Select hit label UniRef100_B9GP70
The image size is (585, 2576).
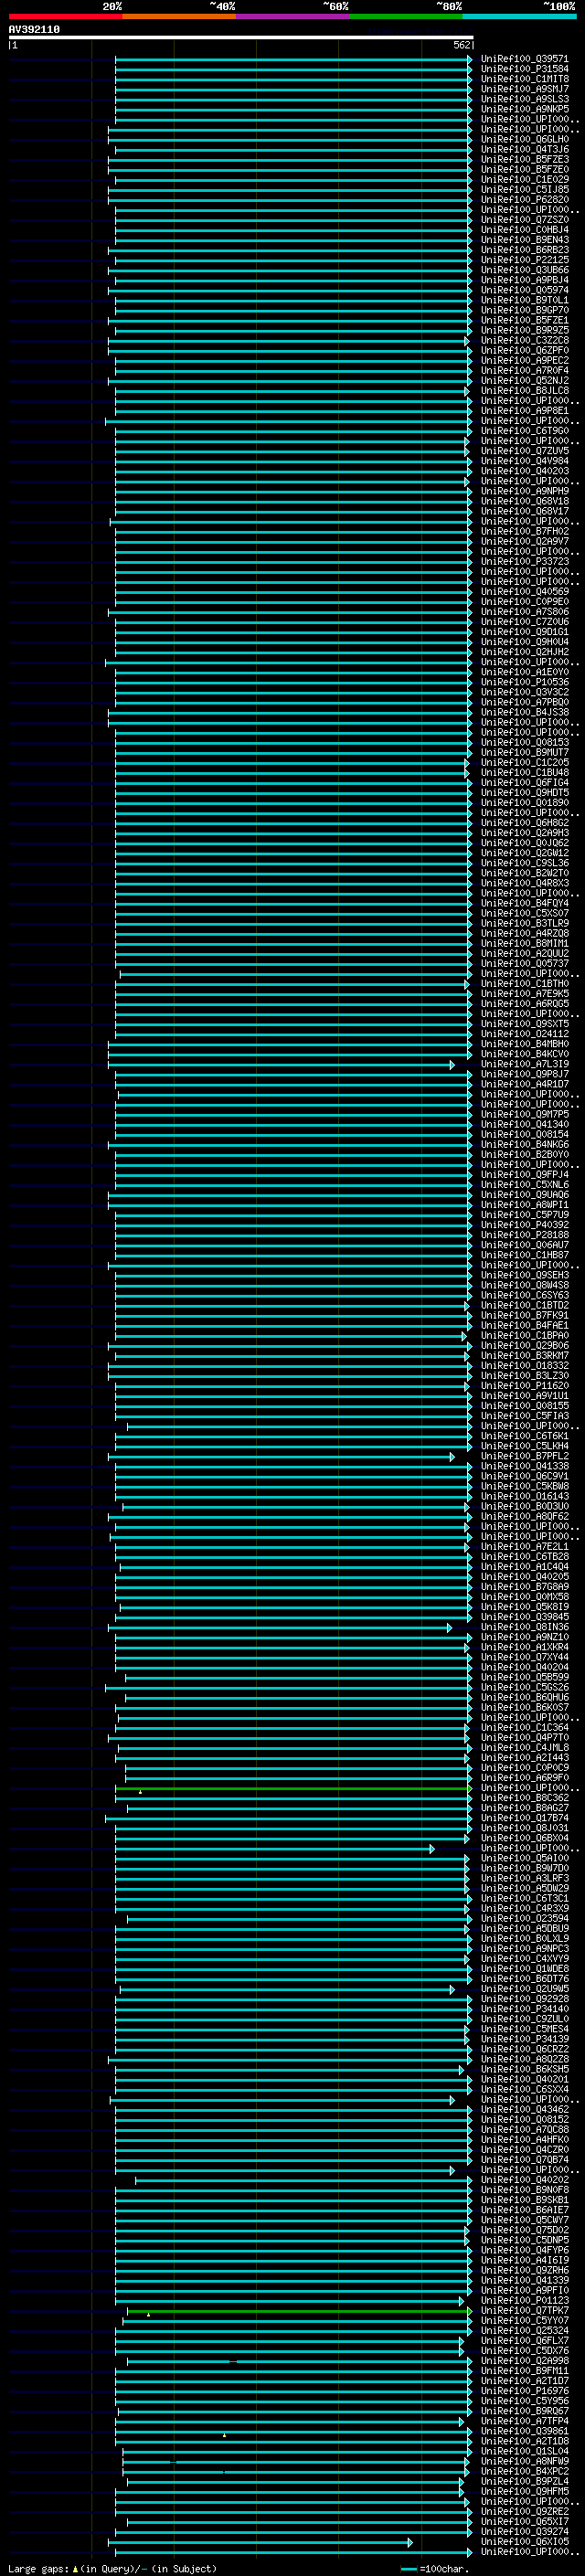524,310
